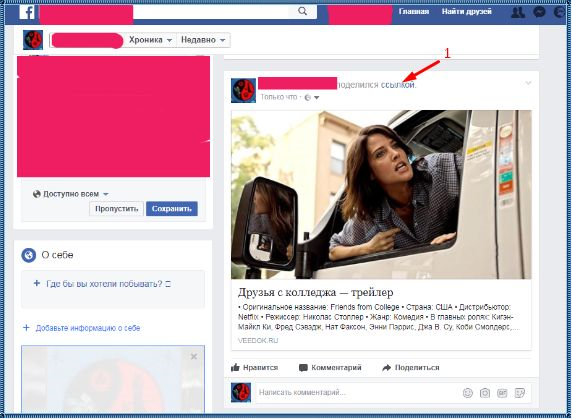Like the post with Нравится

[x=254, y=367]
